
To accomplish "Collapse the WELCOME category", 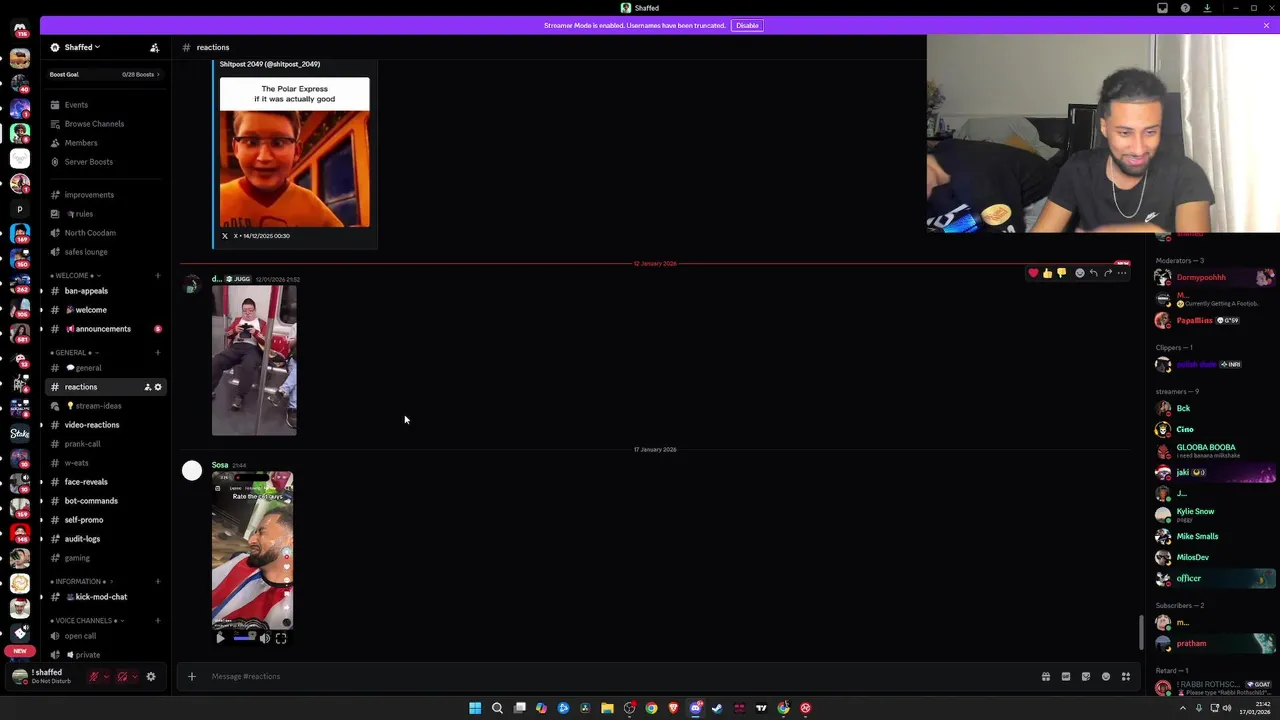I will tap(76, 276).
